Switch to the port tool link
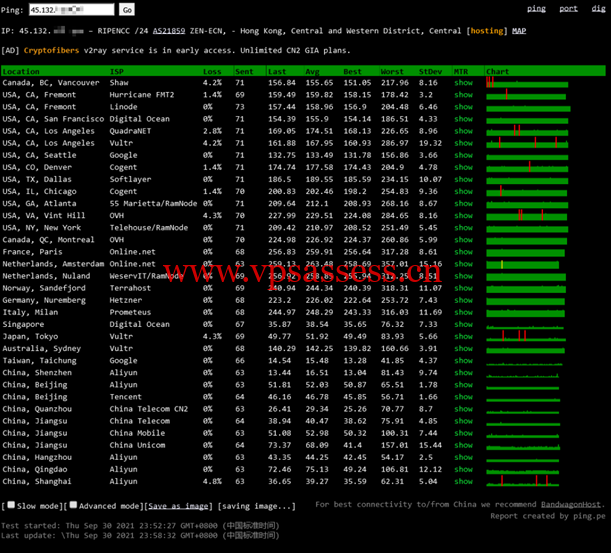The image size is (611, 553). tap(568, 9)
